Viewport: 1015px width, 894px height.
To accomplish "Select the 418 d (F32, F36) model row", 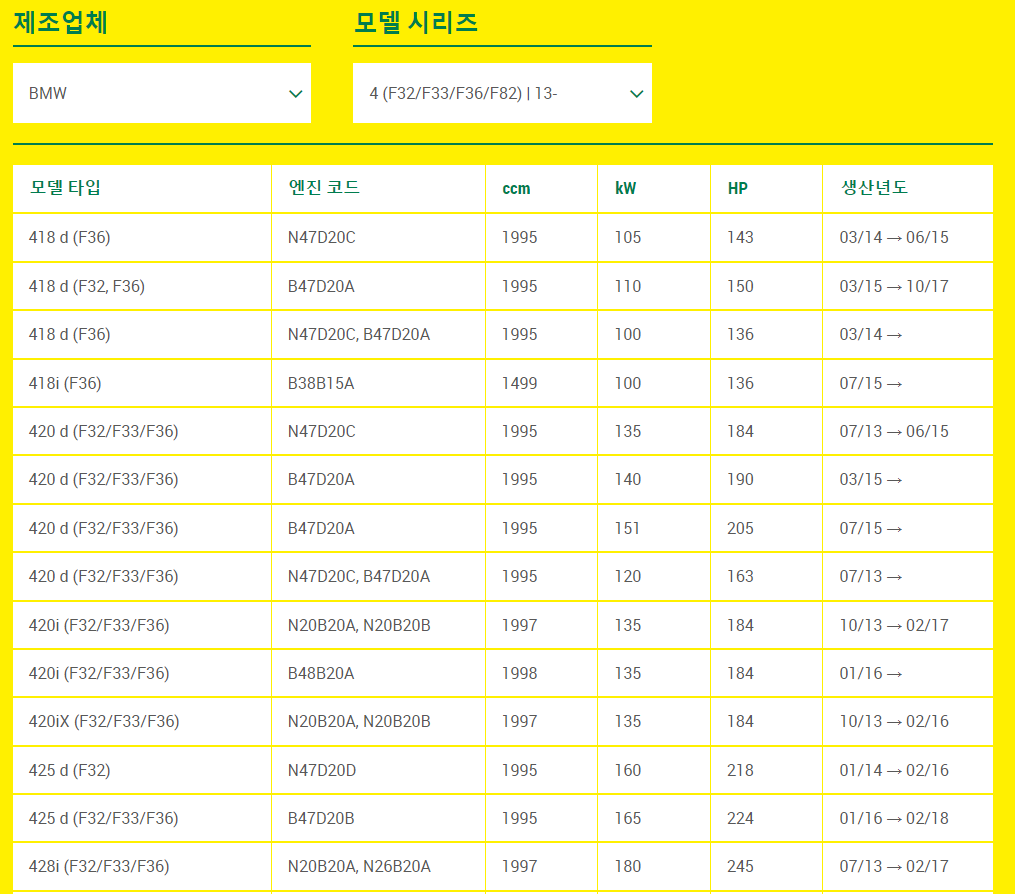I will tap(502, 286).
